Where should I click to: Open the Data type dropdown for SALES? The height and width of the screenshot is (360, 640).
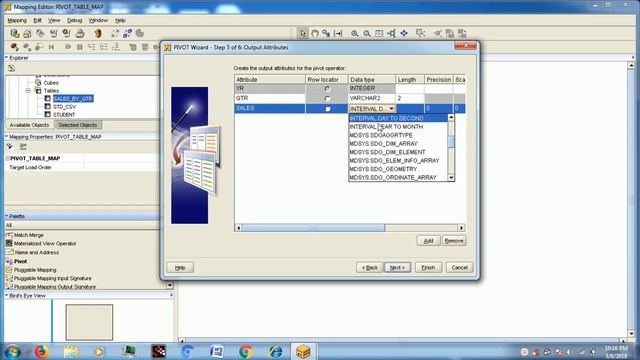click(x=391, y=109)
